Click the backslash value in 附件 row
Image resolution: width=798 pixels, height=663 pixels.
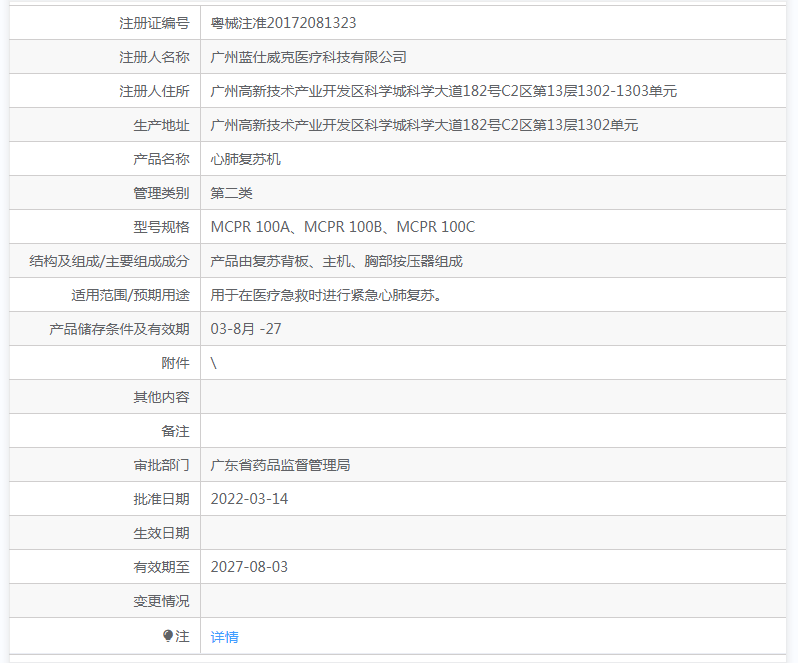tap(214, 363)
